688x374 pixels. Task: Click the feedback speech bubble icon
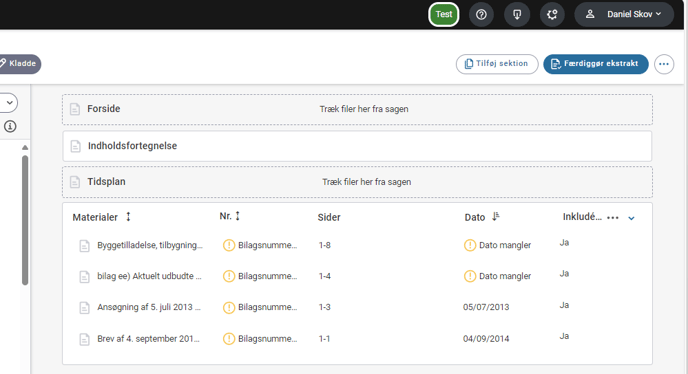(517, 14)
